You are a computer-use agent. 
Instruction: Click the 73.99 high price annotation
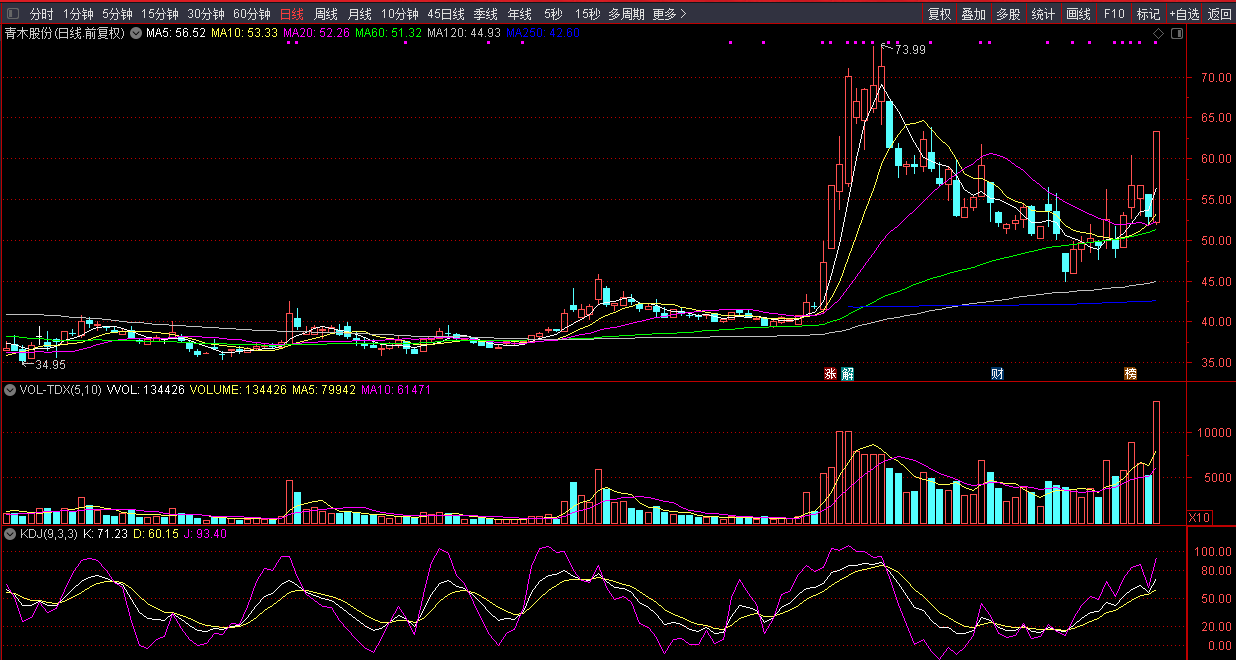coord(910,50)
